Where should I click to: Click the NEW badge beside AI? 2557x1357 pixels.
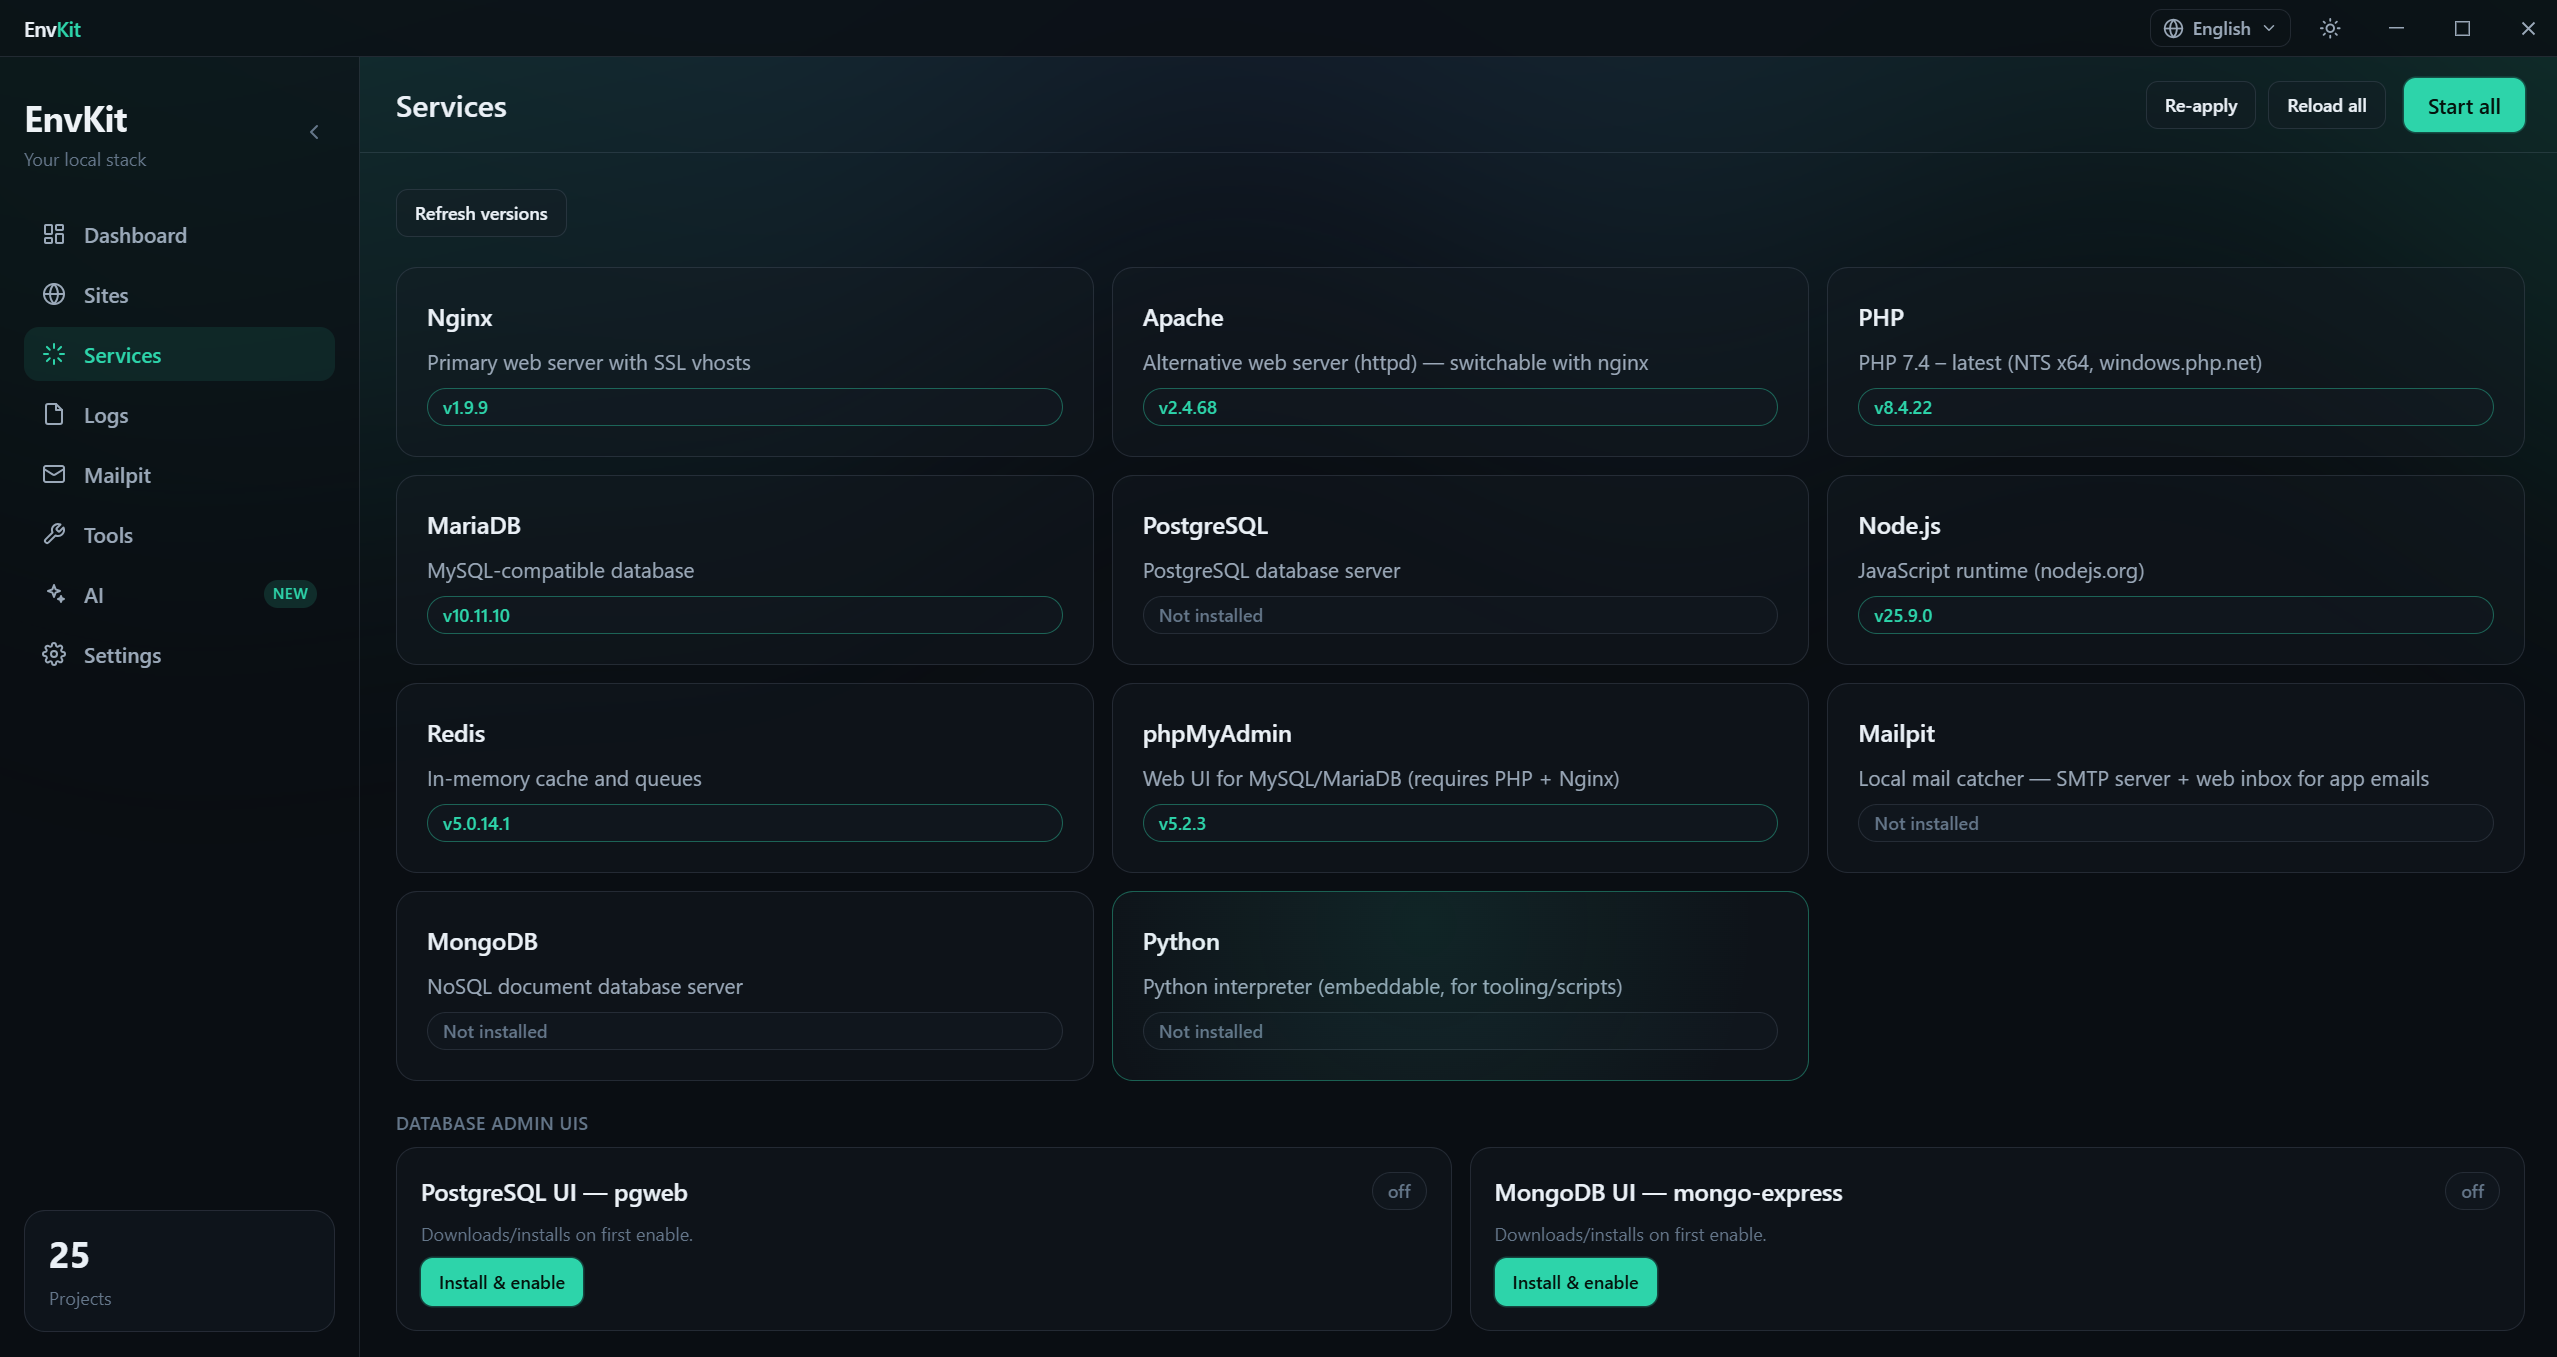tap(290, 594)
